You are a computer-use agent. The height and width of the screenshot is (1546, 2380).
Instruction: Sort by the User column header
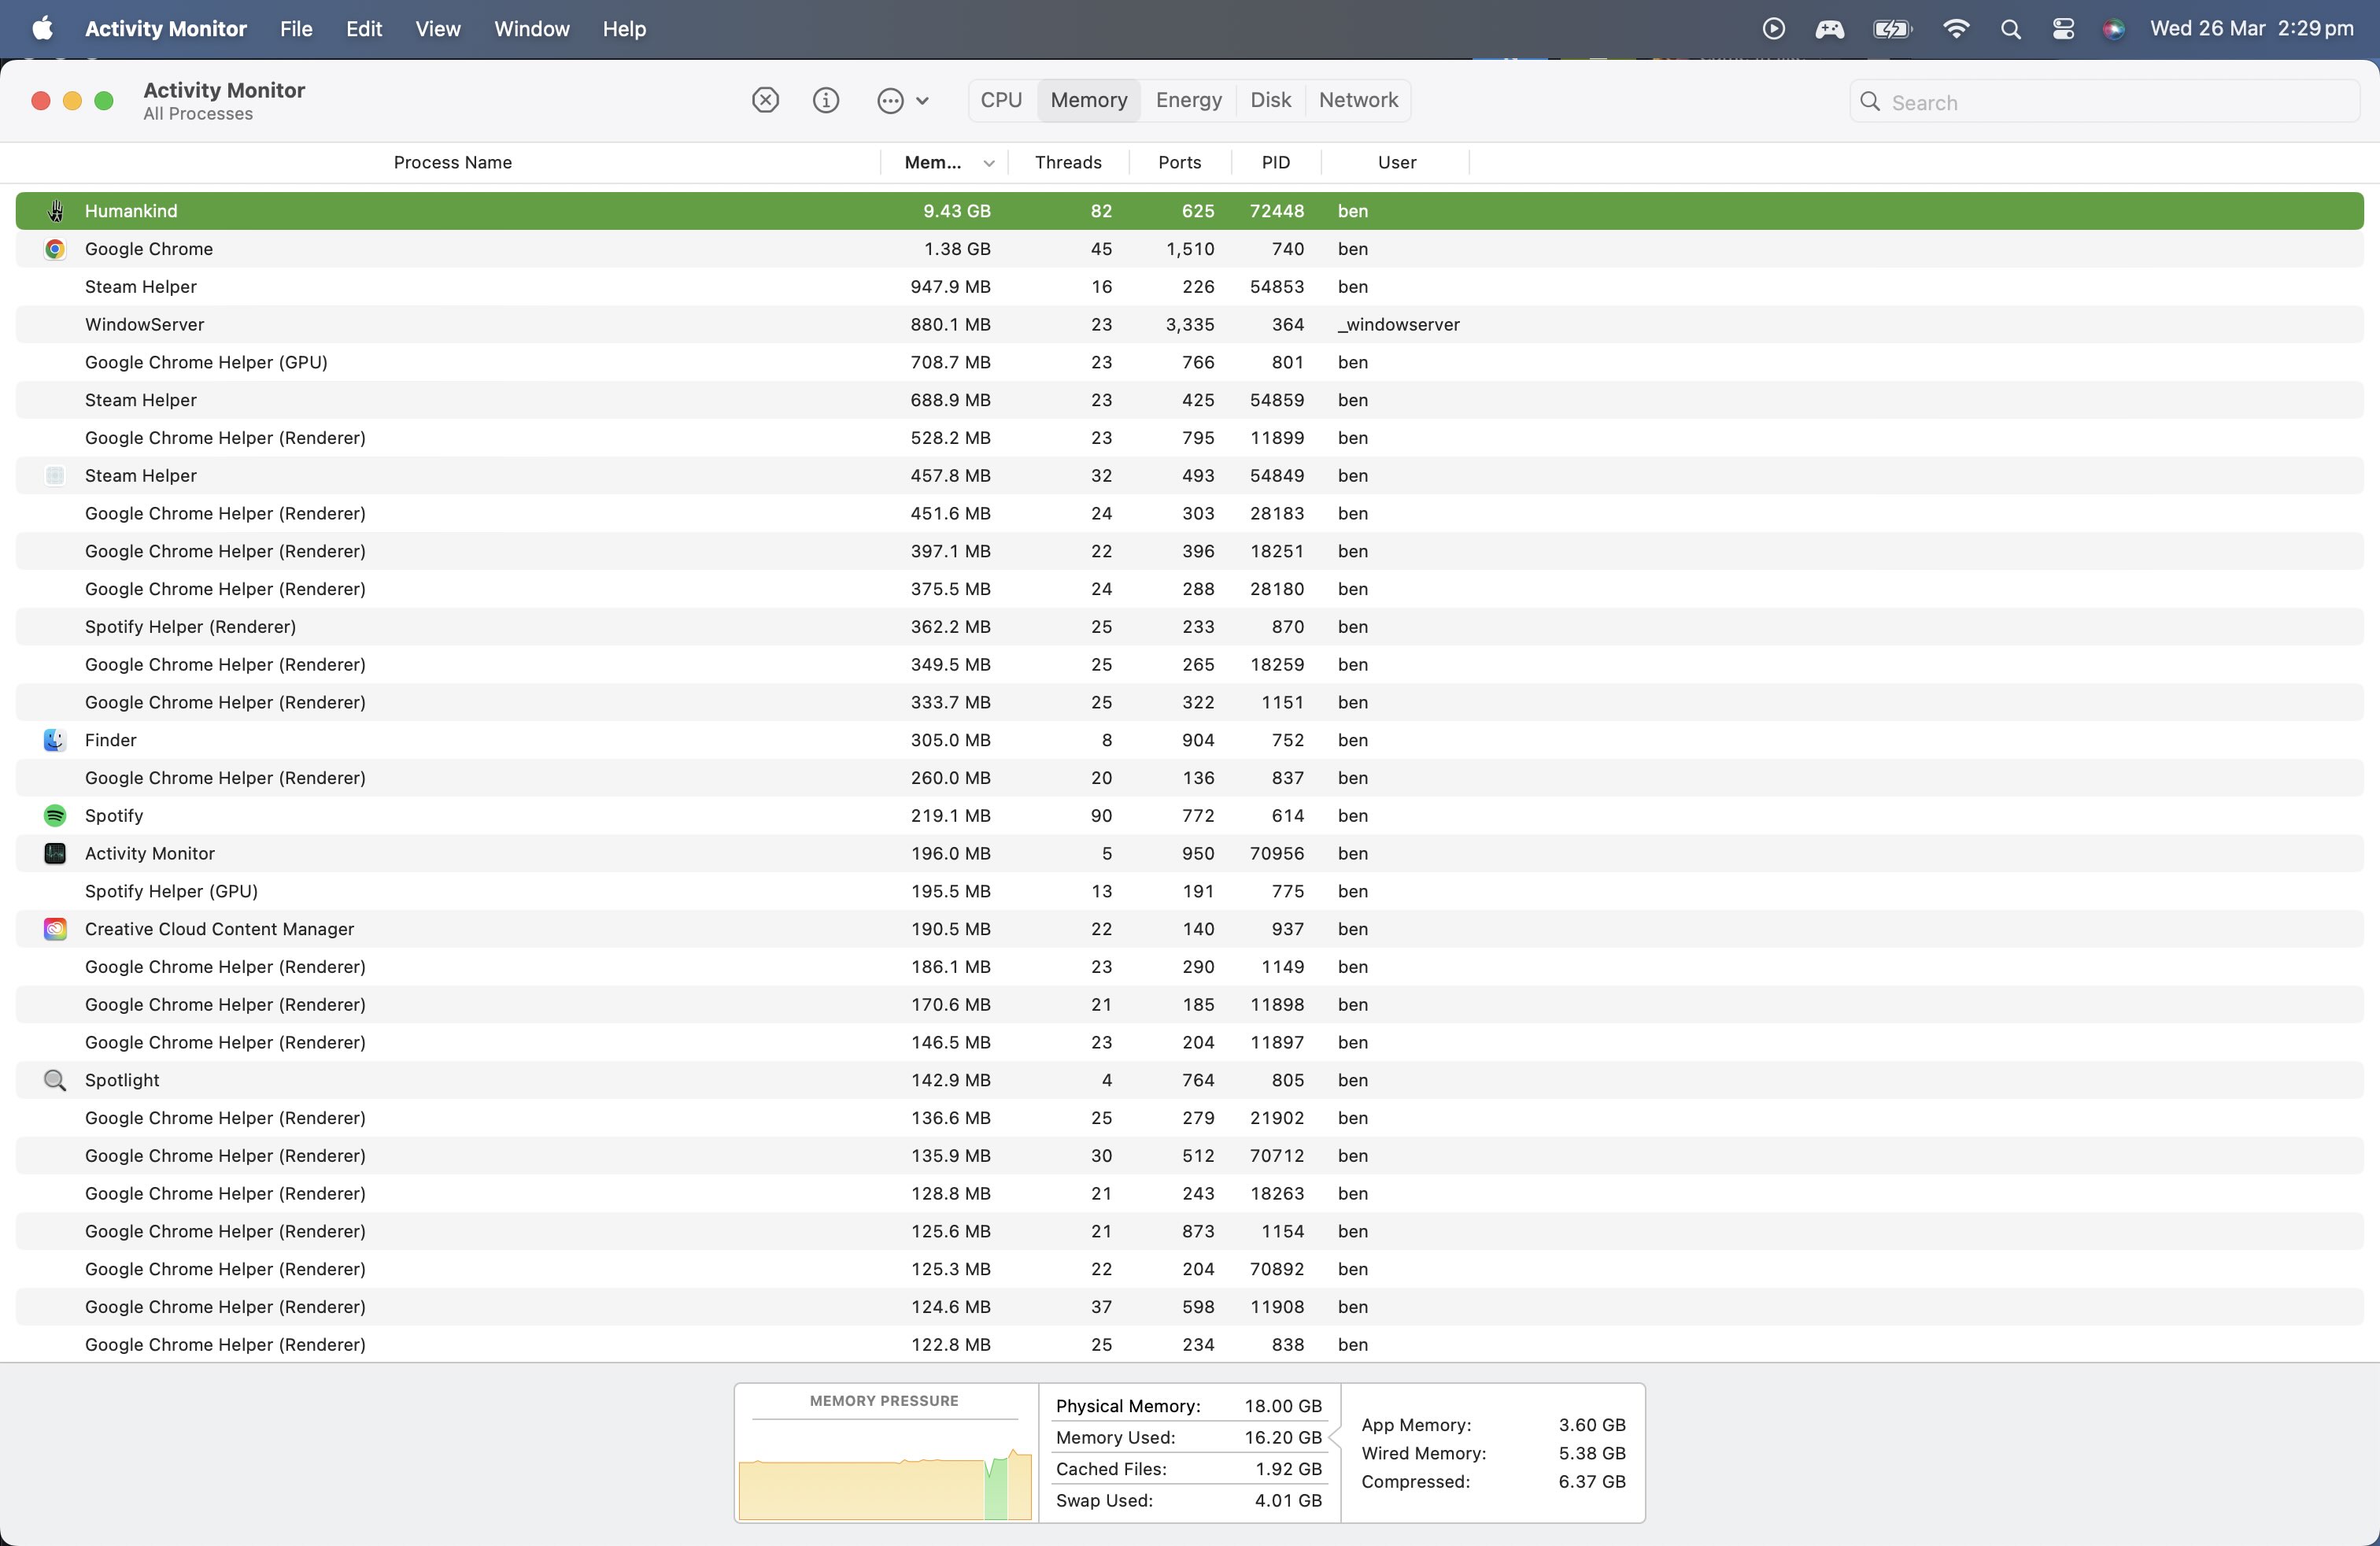click(1396, 162)
